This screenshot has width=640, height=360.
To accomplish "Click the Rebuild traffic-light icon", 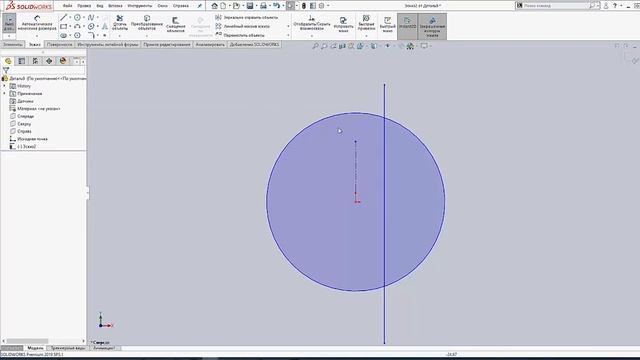I will point(304,6).
